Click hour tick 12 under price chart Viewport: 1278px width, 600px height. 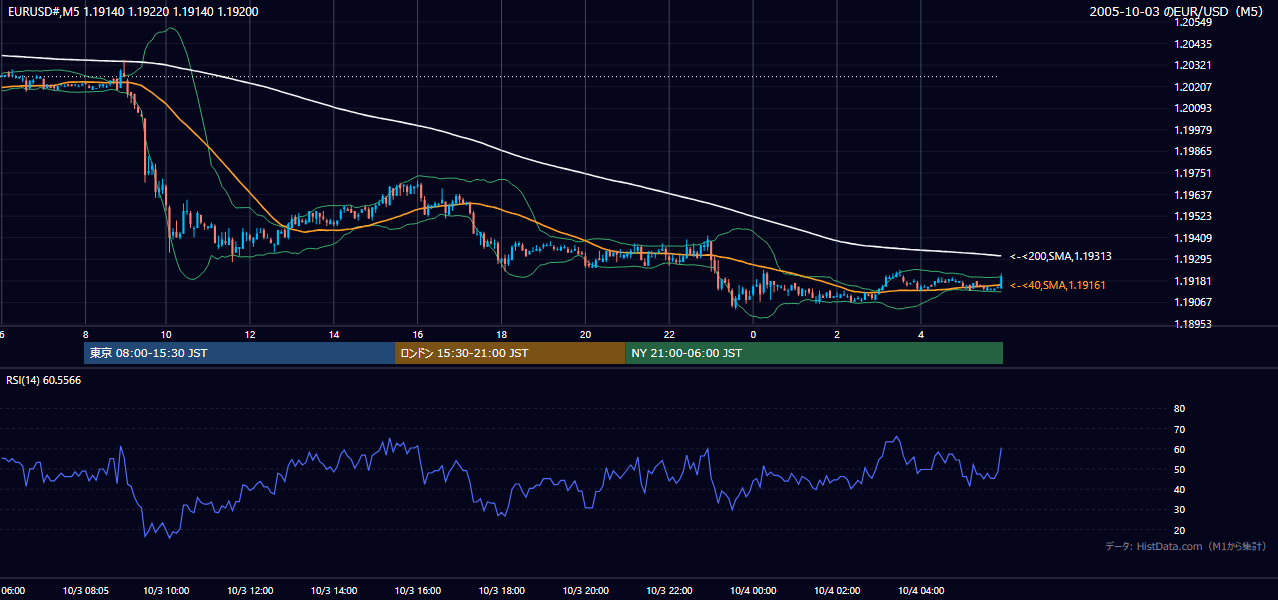click(250, 334)
